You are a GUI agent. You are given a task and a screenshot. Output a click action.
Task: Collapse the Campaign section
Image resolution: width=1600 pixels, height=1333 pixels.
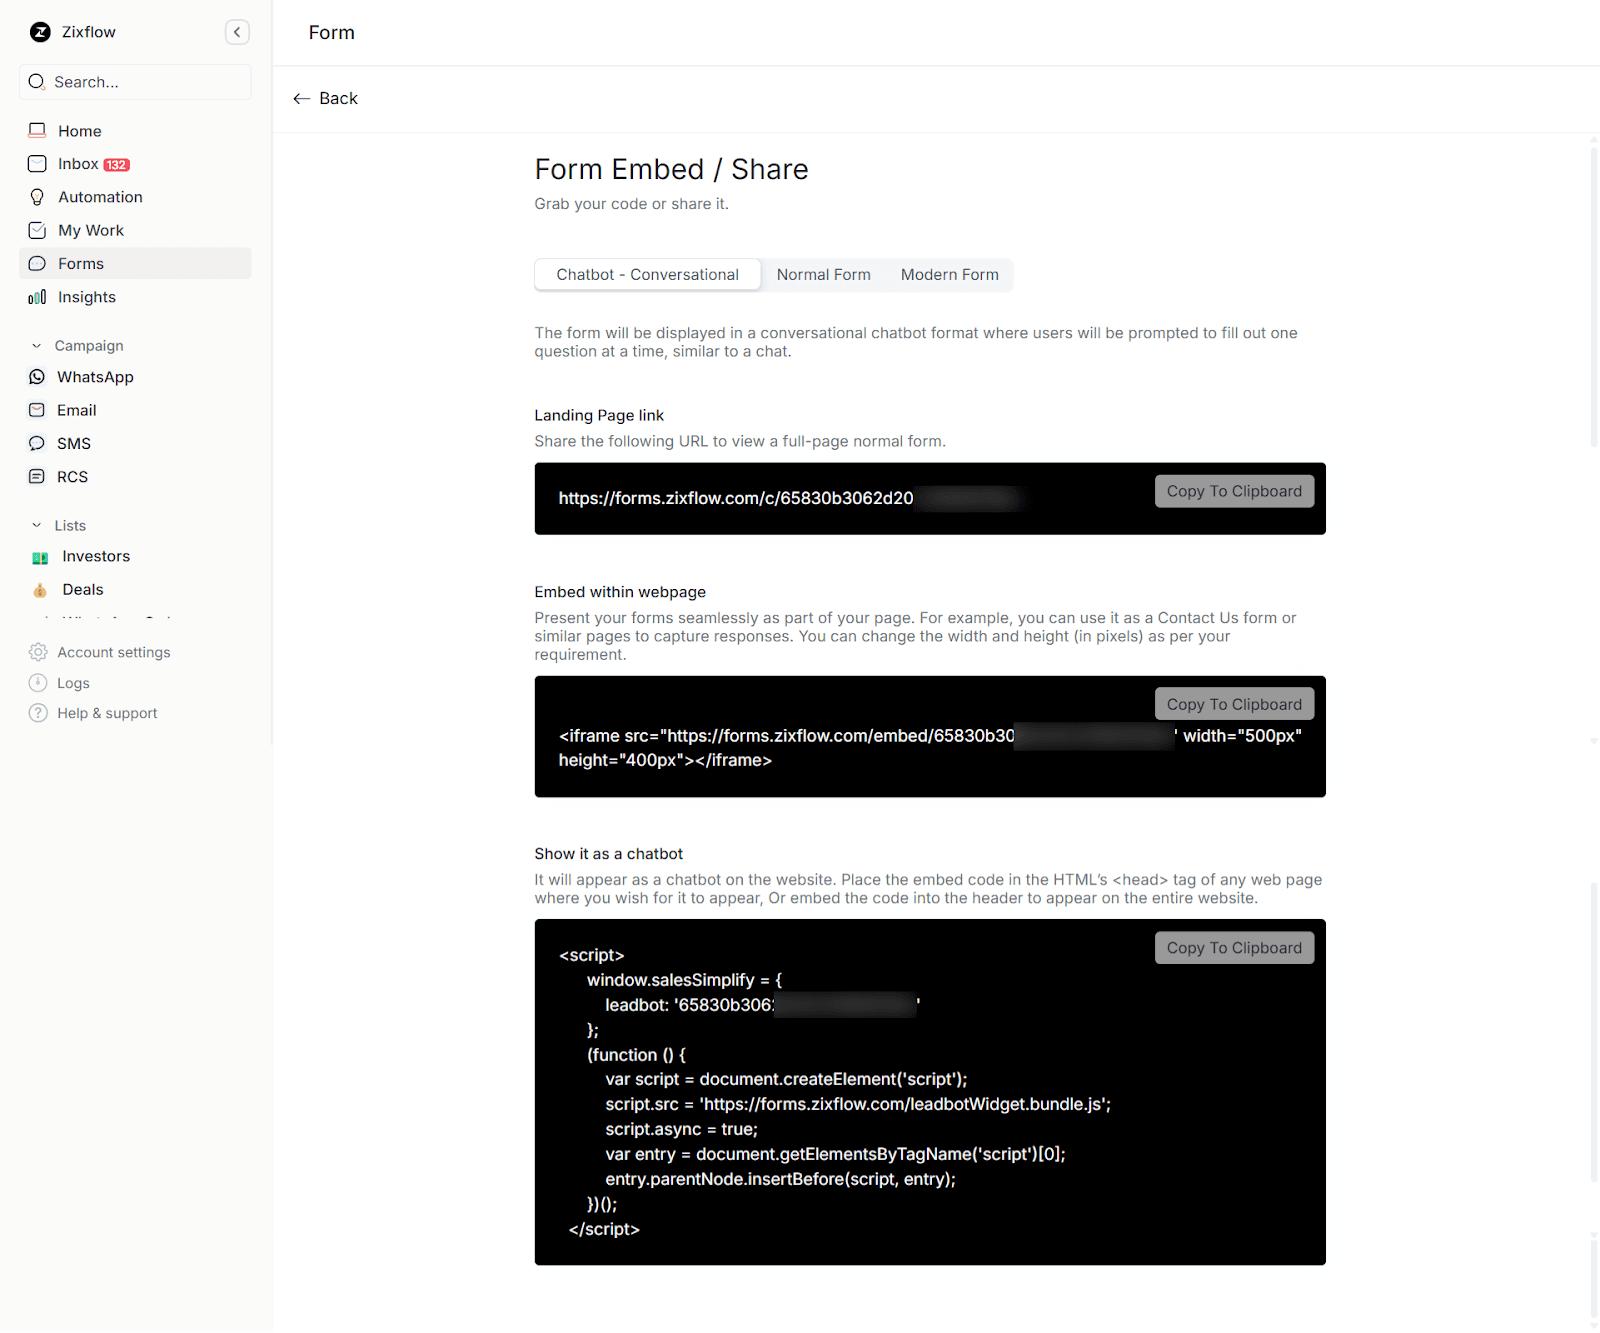tap(37, 345)
